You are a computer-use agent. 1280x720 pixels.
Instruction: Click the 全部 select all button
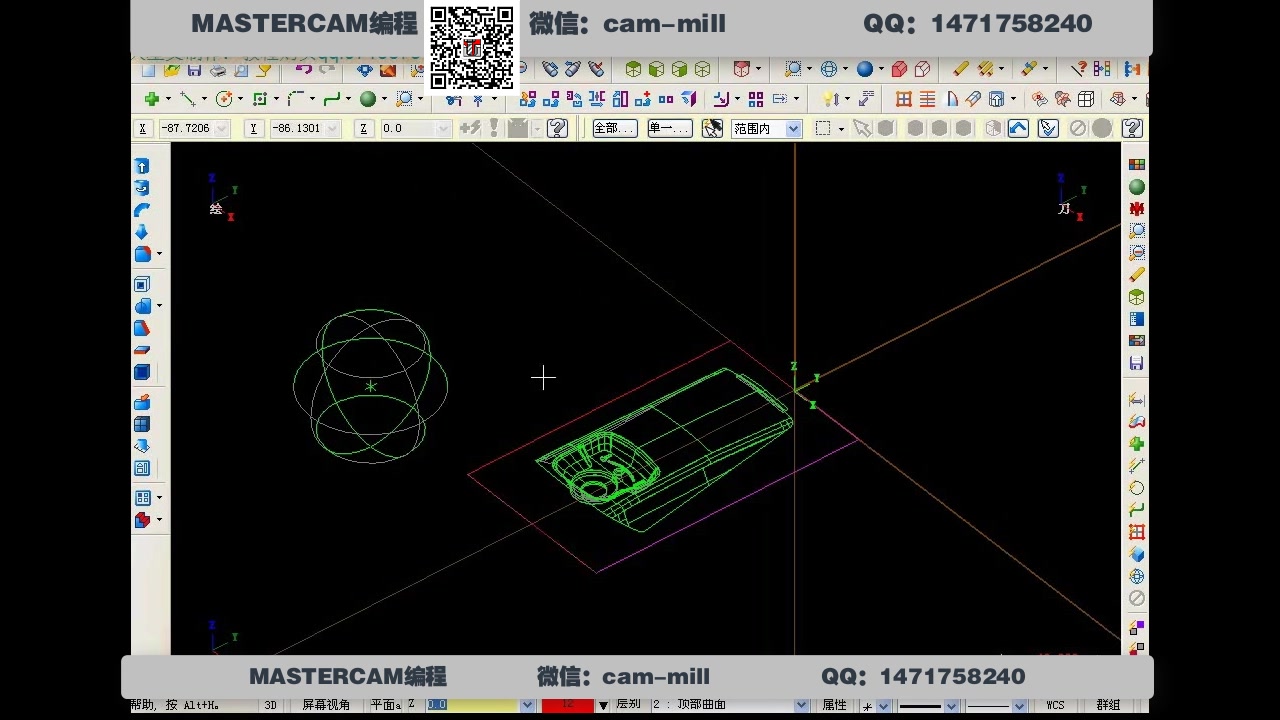point(613,128)
